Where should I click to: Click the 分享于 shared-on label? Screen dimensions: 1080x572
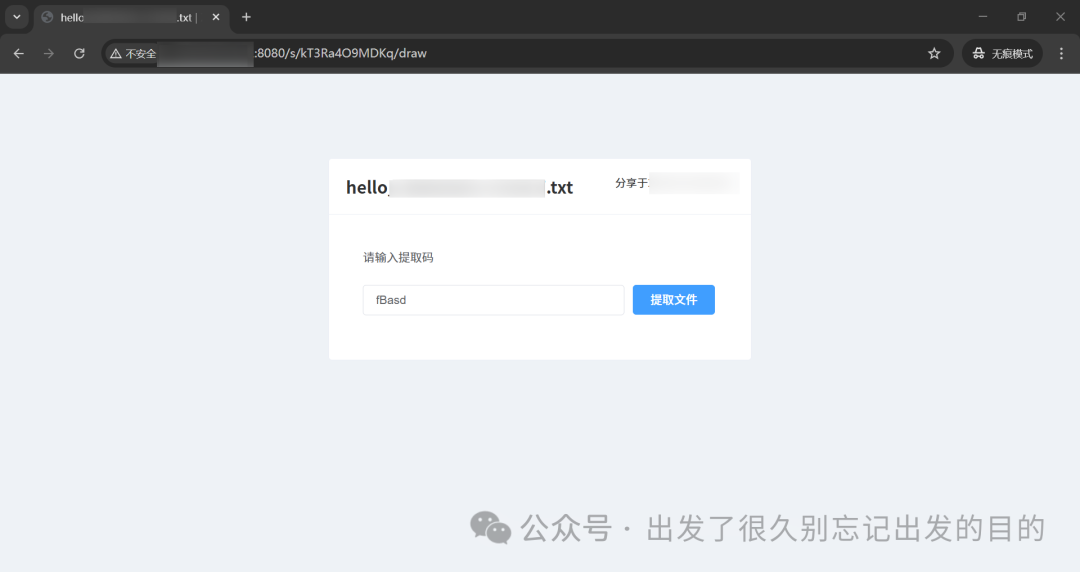tap(631, 183)
